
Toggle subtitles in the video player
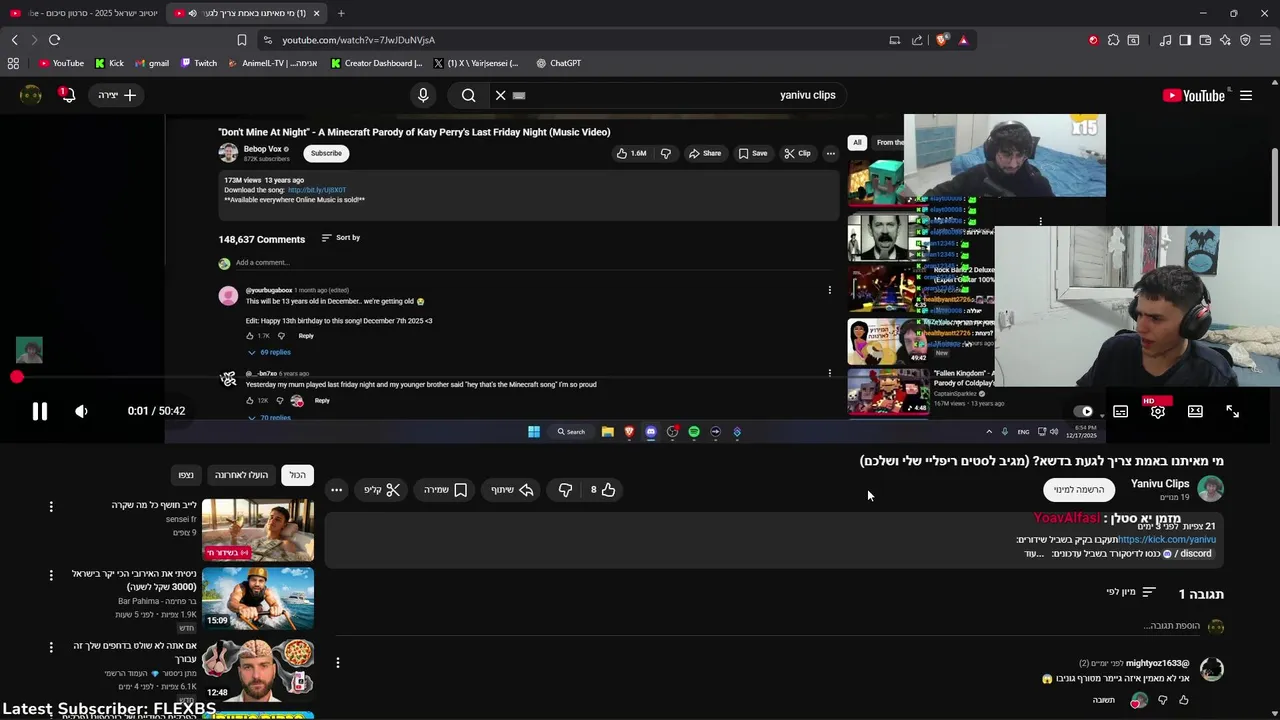click(1121, 411)
